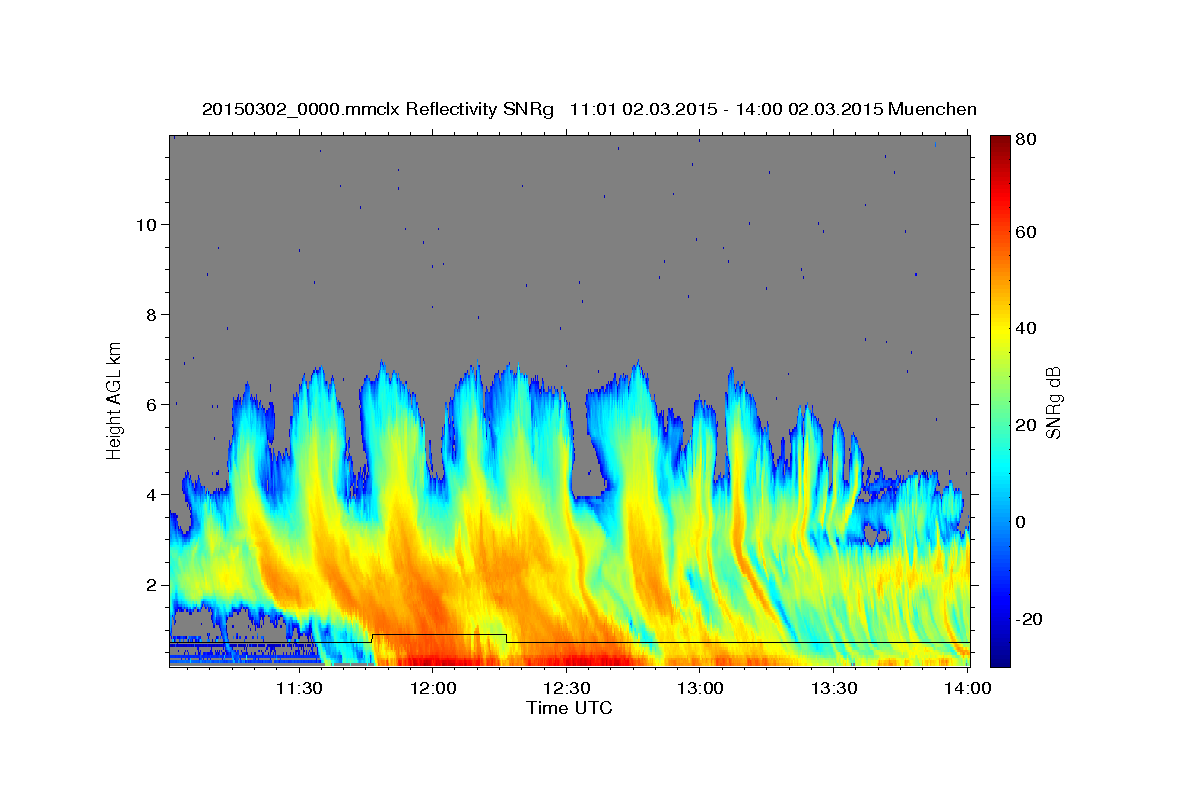The width and height of the screenshot is (1200, 800).
Task: Click the 12:00 time tick label
Action: [432, 689]
